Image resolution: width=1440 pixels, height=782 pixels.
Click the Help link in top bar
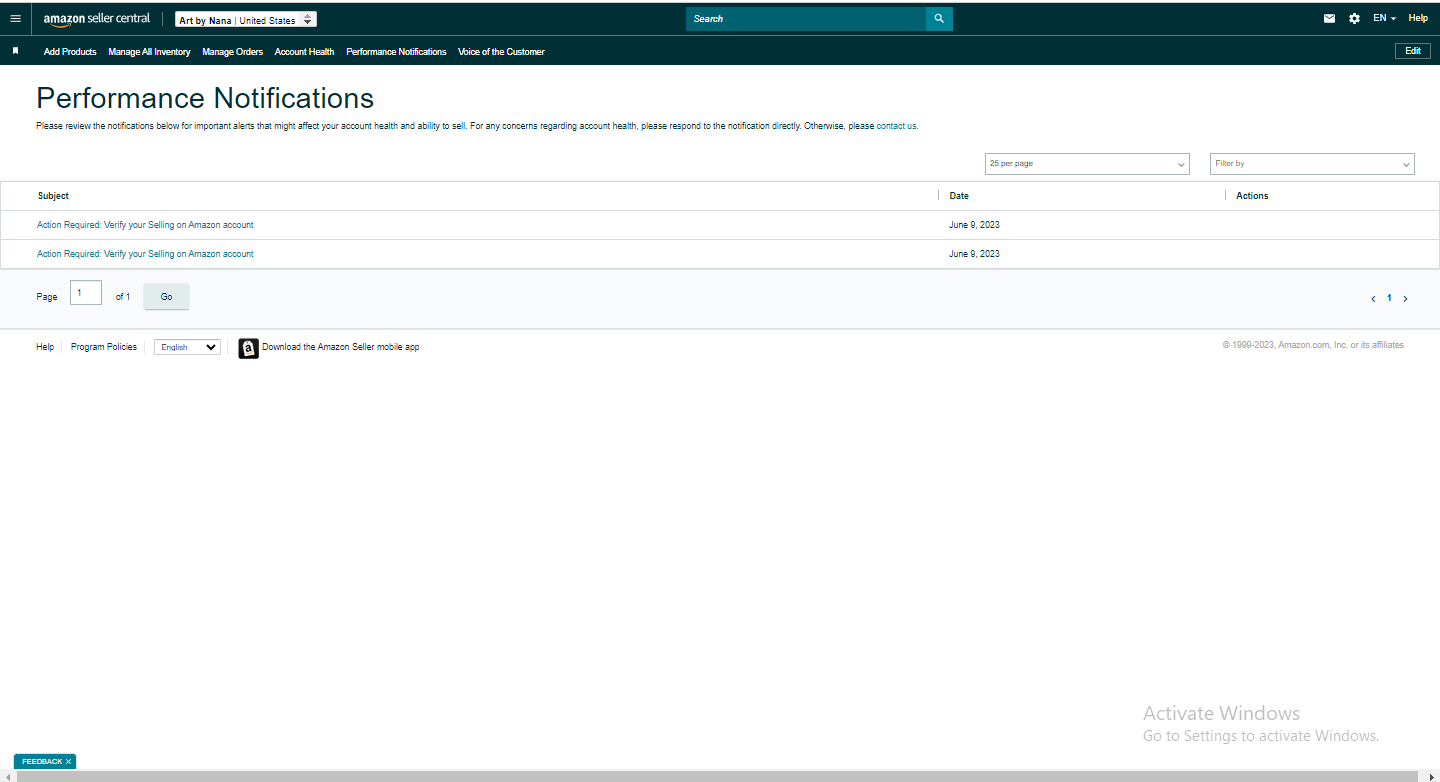coord(1418,18)
